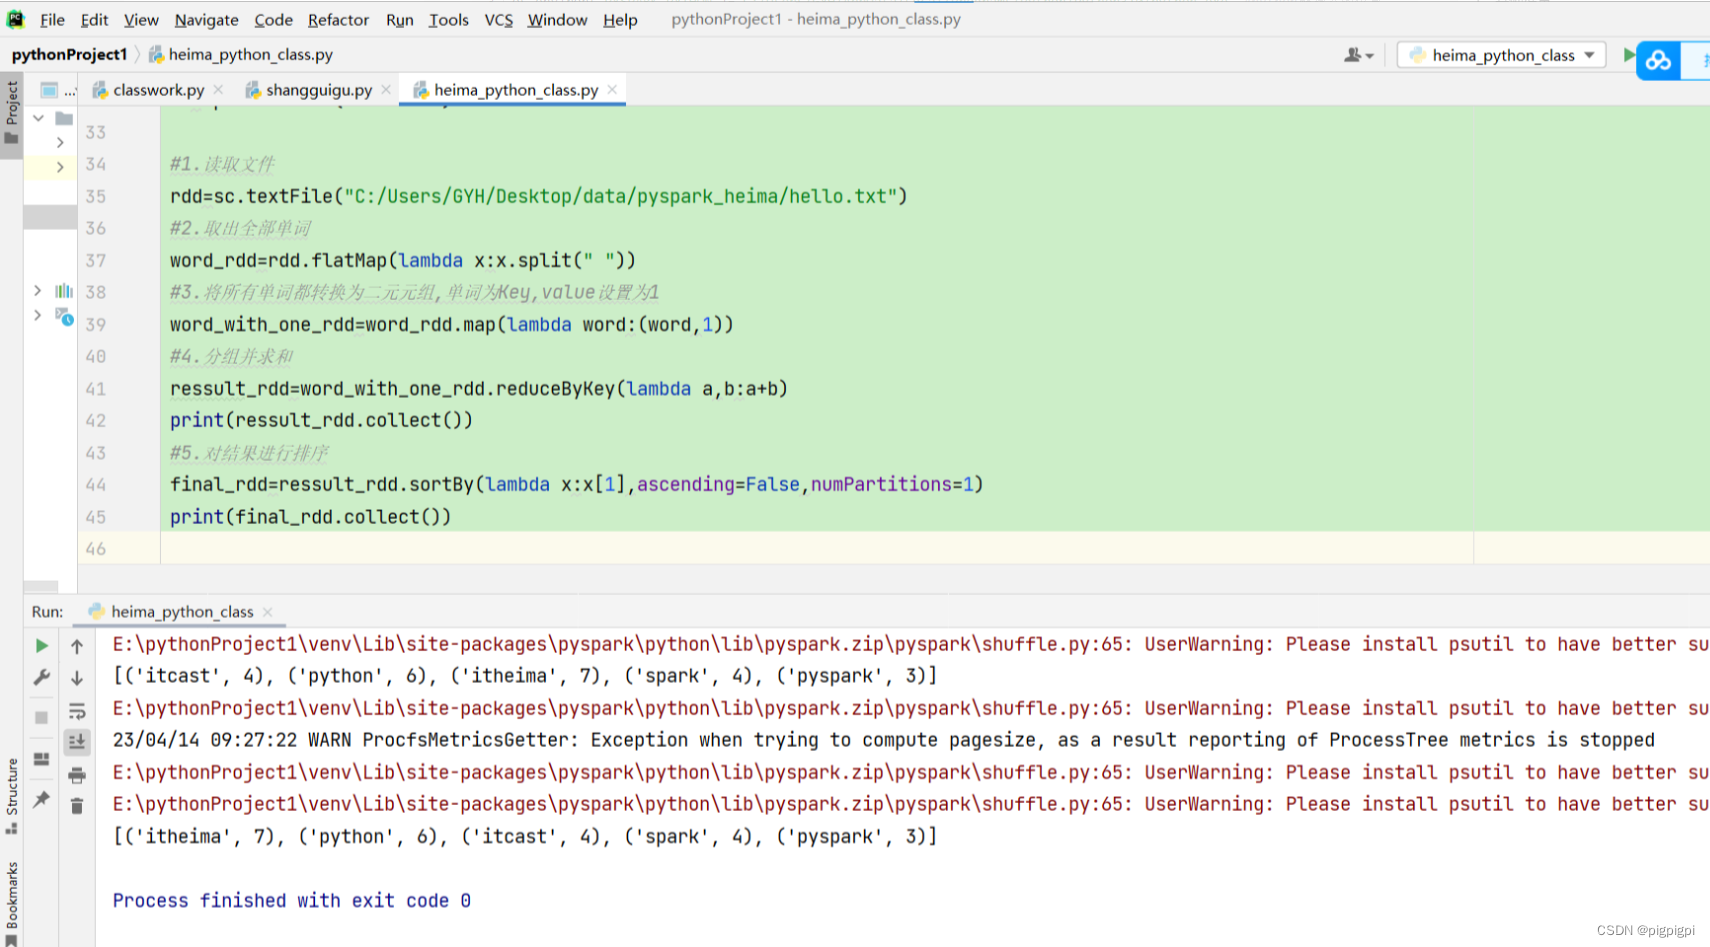Click pythonProject1 breadcrumb
The width and height of the screenshot is (1710, 947).
coord(69,55)
